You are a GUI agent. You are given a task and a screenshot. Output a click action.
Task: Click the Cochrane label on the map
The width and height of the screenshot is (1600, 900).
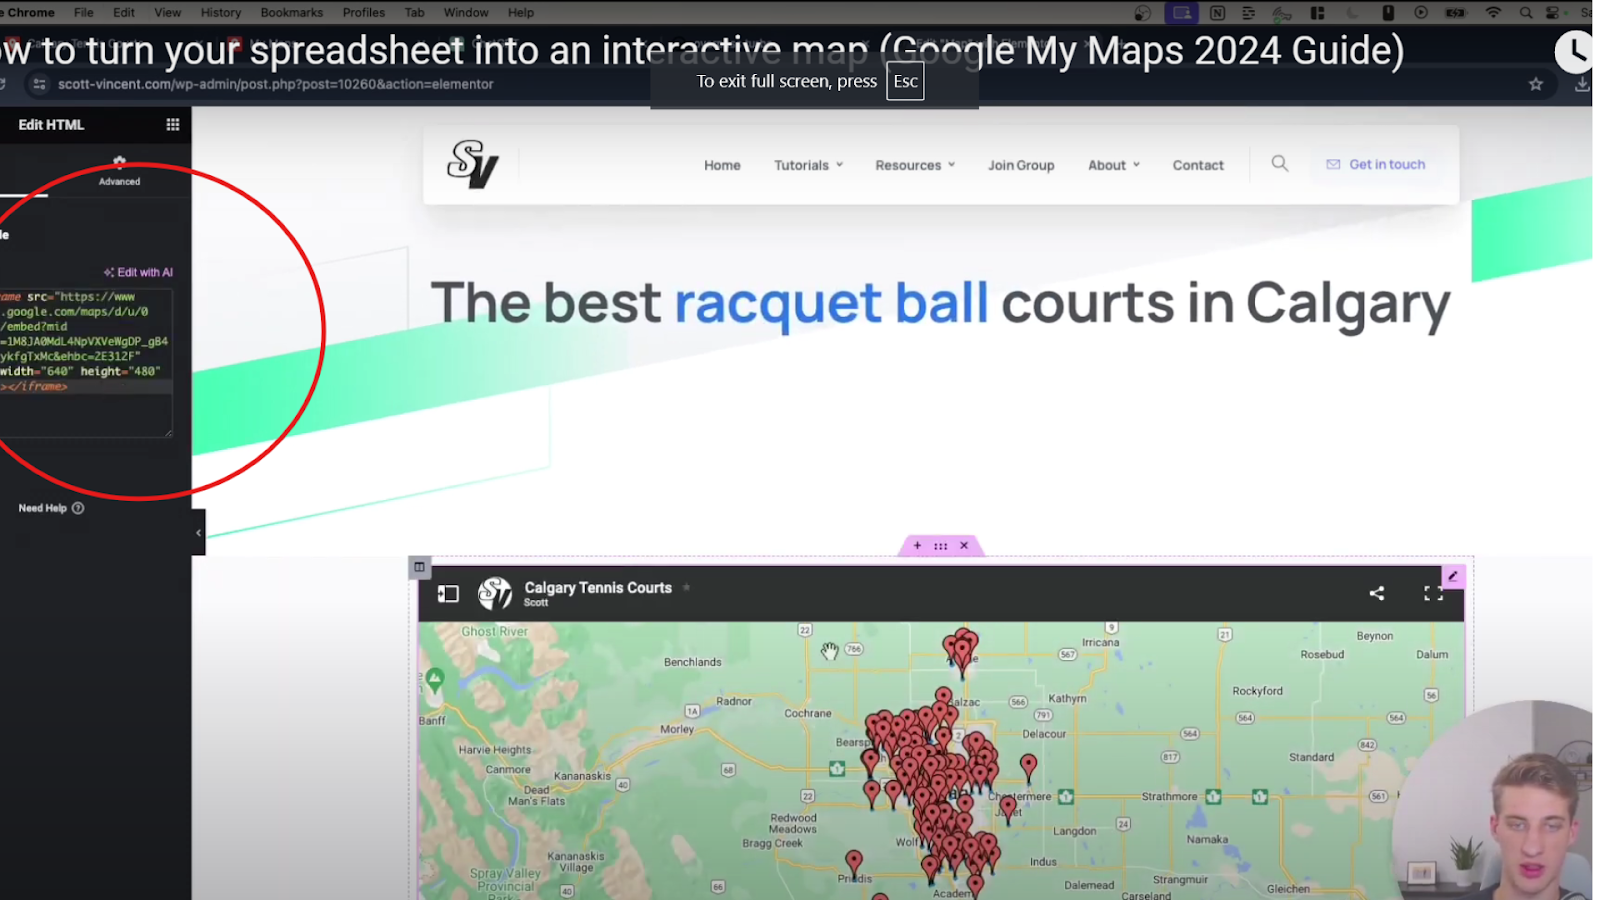click(808, 713)
